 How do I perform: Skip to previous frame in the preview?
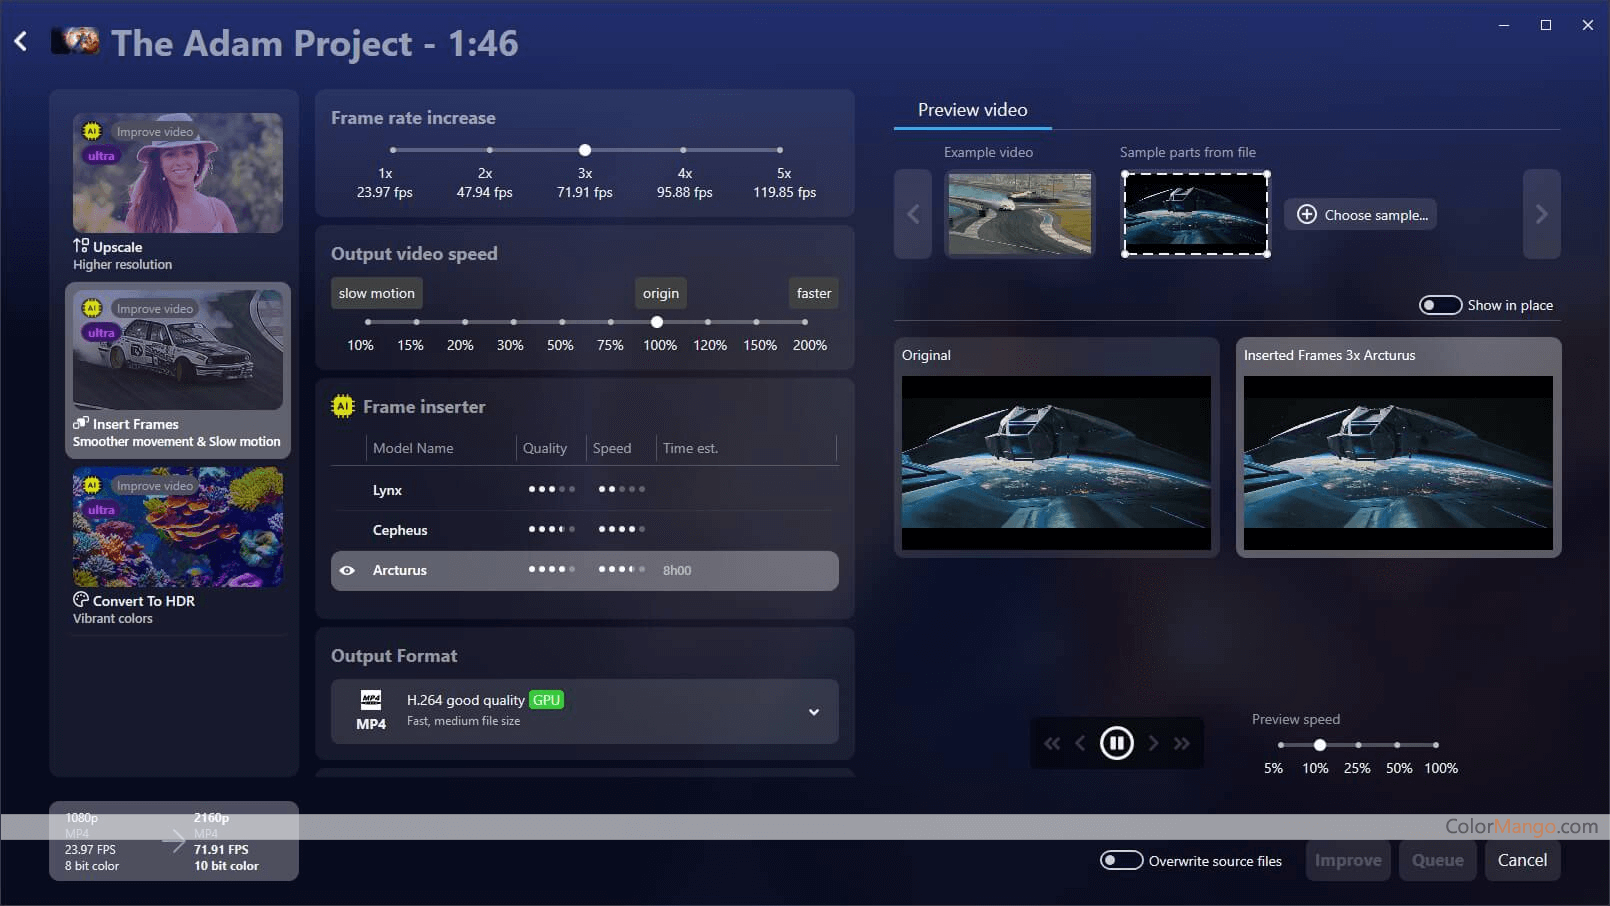(1080, 743)
